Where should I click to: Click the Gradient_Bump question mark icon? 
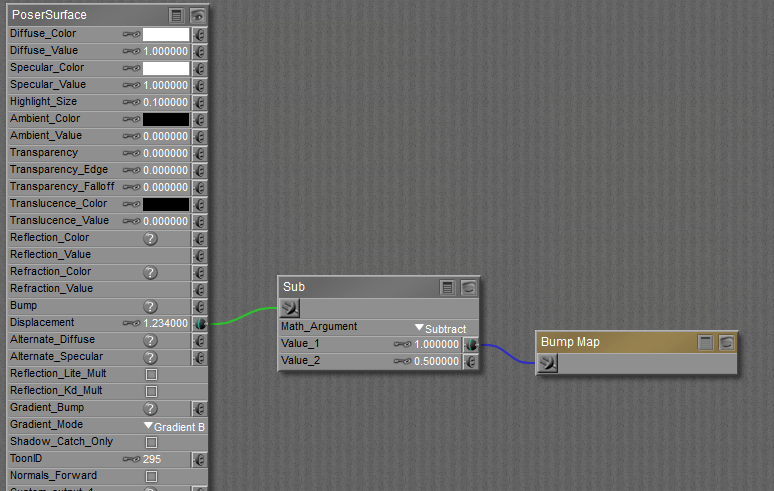[x=151, y=409]
